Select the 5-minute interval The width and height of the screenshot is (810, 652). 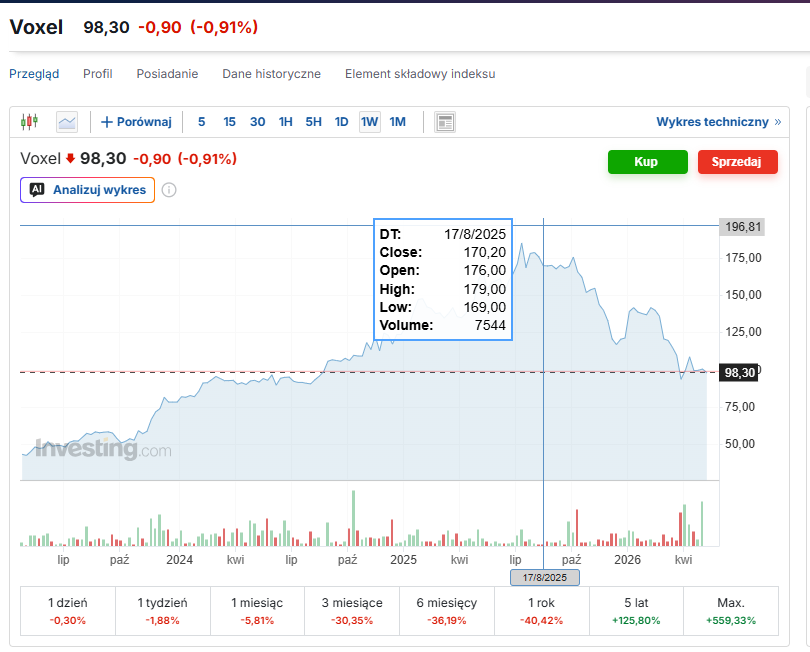click(x=201, y=122)
